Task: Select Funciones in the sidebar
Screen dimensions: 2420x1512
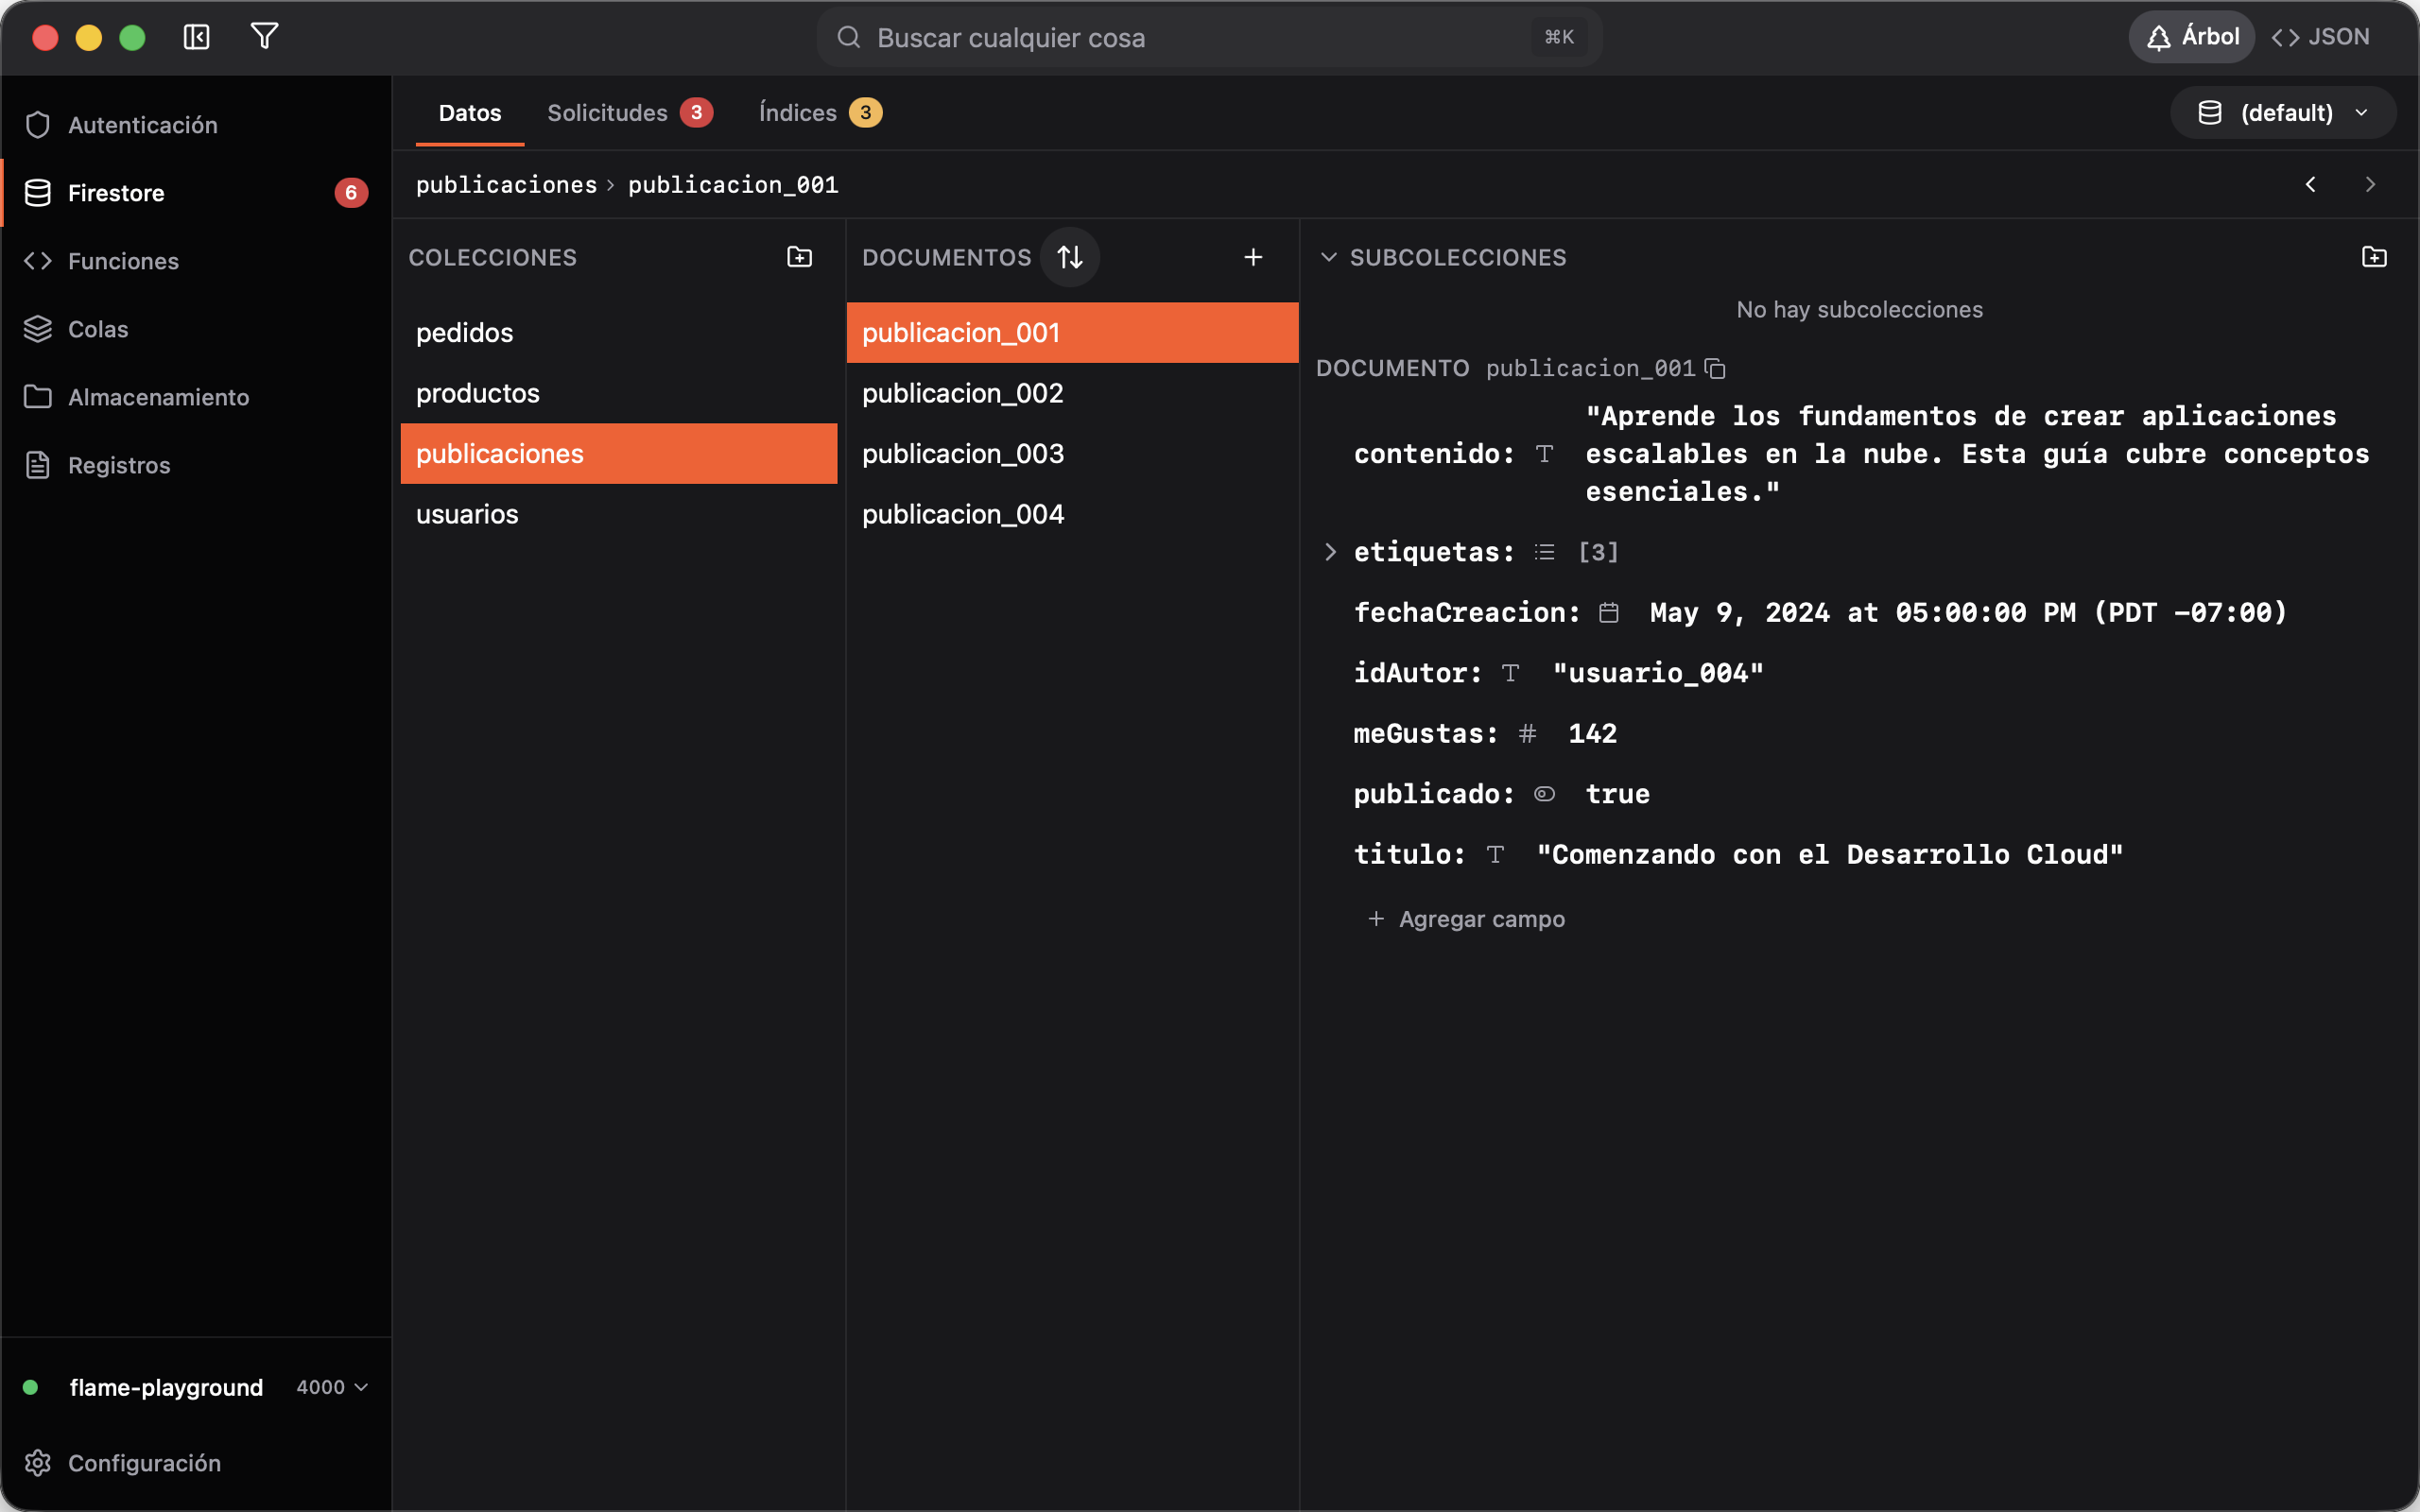Action: coord(196,261)
